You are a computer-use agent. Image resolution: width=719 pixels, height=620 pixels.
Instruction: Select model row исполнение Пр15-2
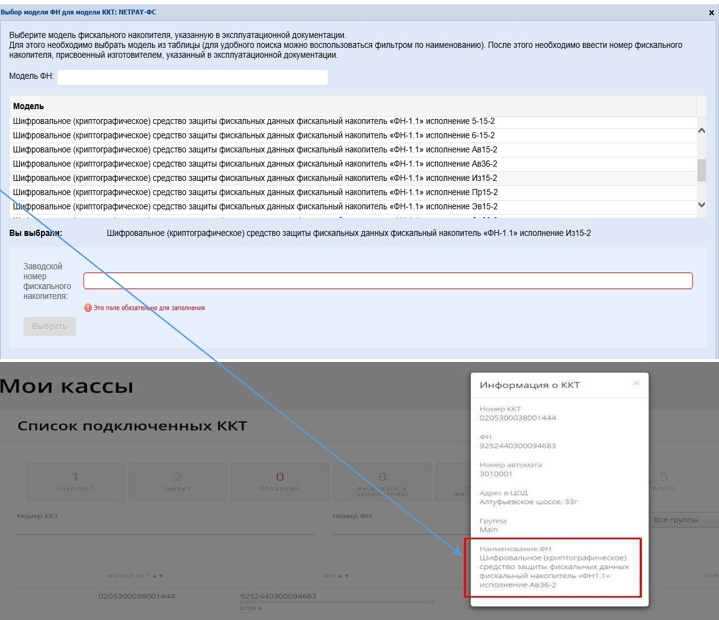[x=353, y=193]
